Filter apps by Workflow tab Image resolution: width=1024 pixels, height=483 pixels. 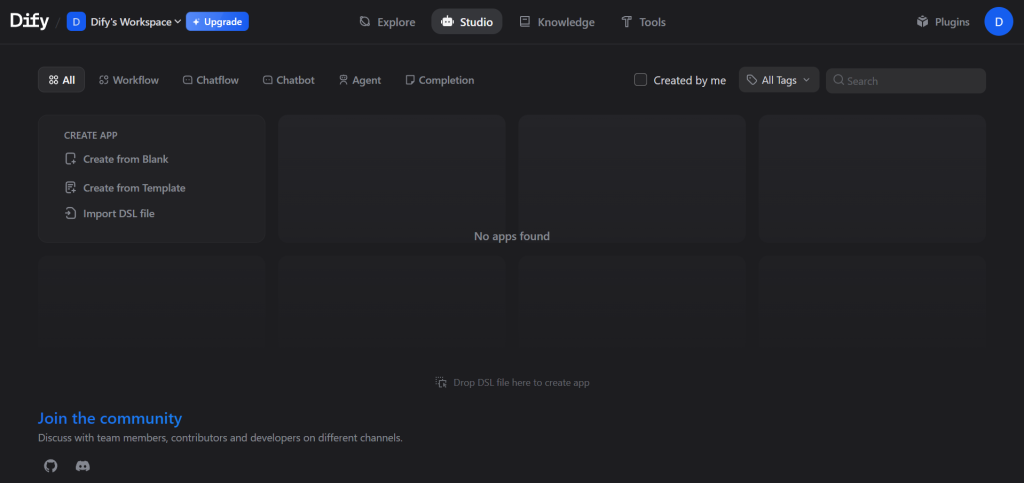129,80
